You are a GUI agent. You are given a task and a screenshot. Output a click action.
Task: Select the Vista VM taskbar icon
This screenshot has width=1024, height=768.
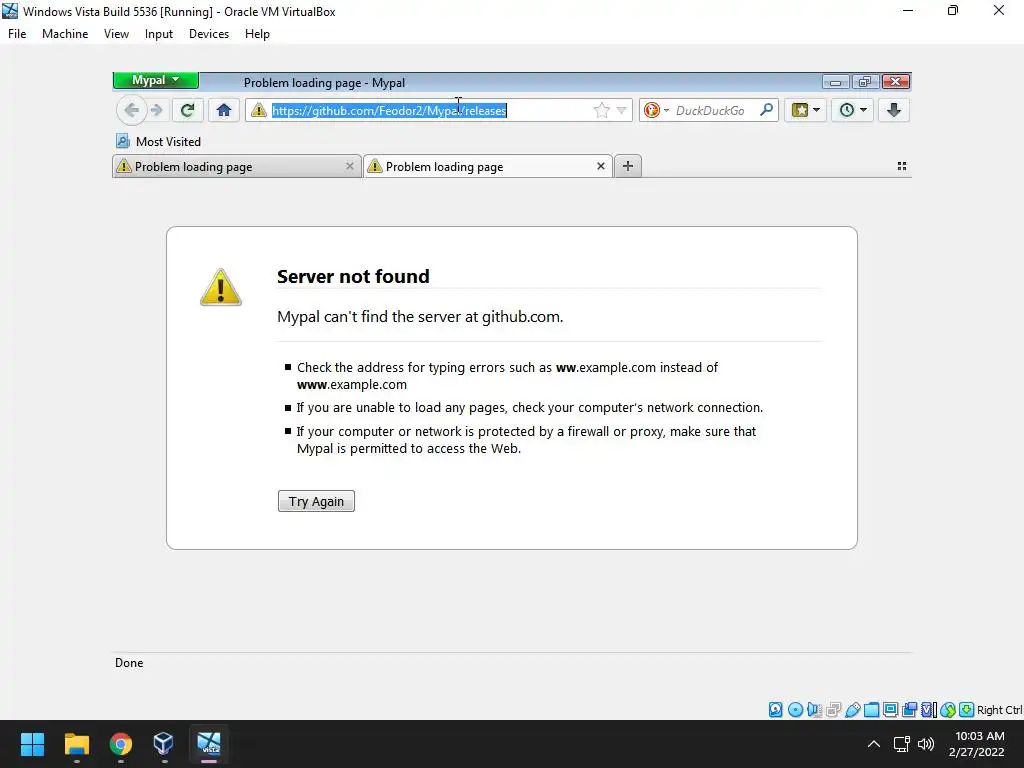click(x=209, y=744)
